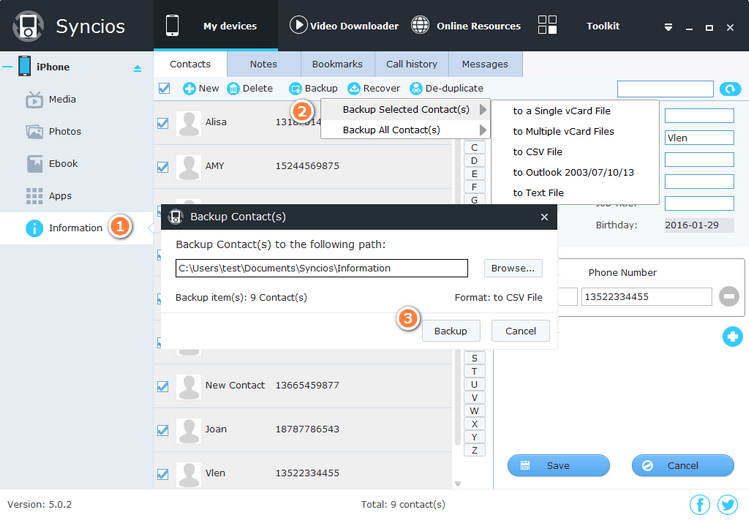The height and width of the screenshot is (521, 749).
Task: Switch to the Call history tab
Action: [x=411, y=64]
